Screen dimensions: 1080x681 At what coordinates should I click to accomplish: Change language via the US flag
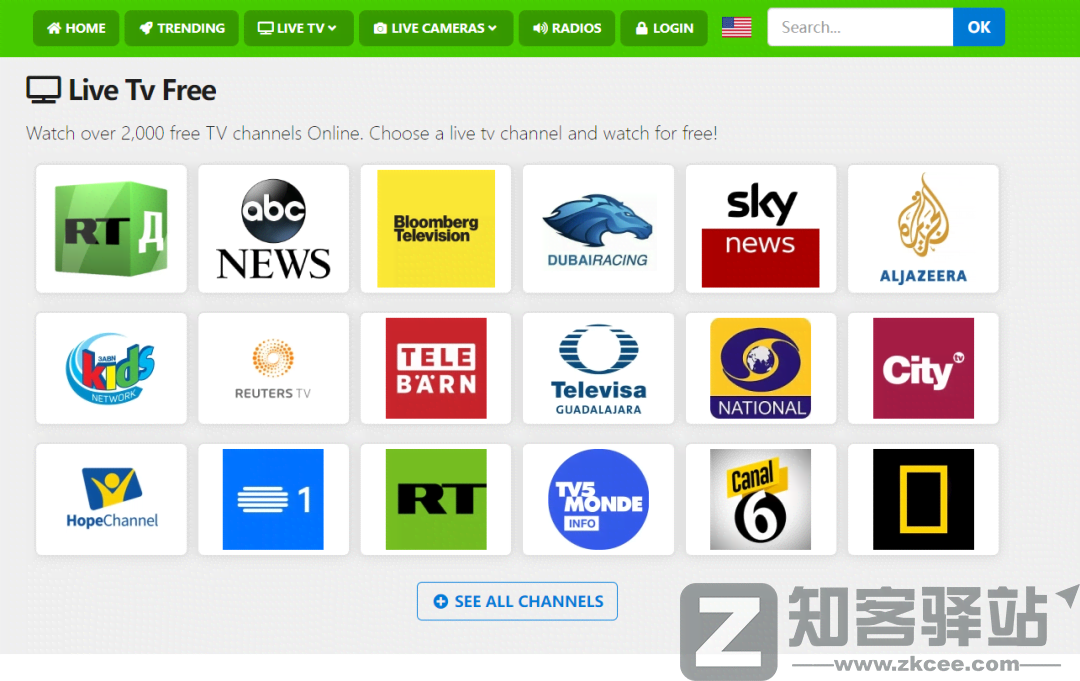coord(736,27)
